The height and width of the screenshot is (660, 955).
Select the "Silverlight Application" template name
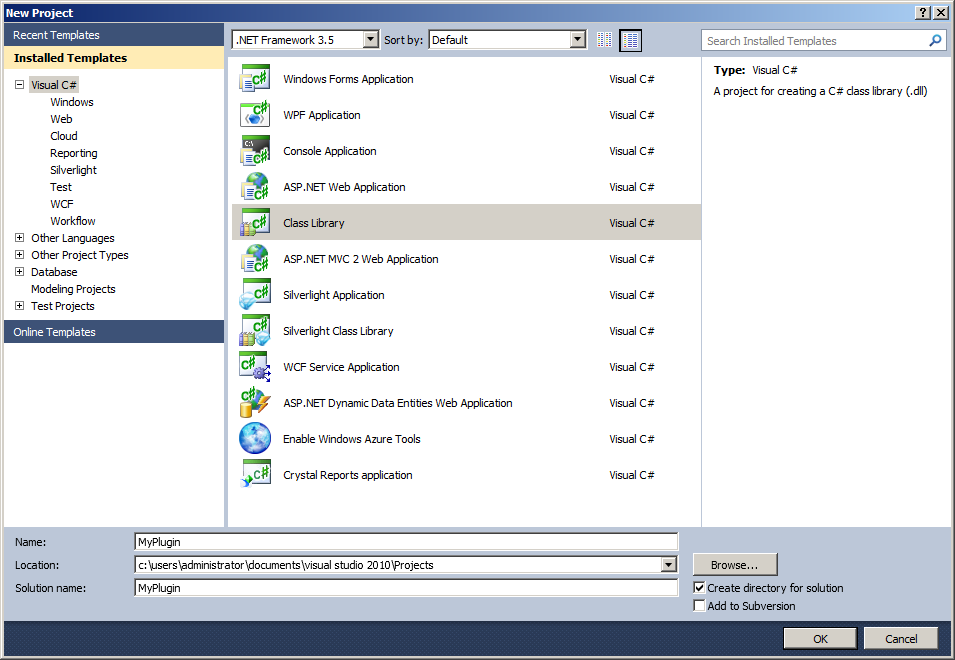pos(334,295)
